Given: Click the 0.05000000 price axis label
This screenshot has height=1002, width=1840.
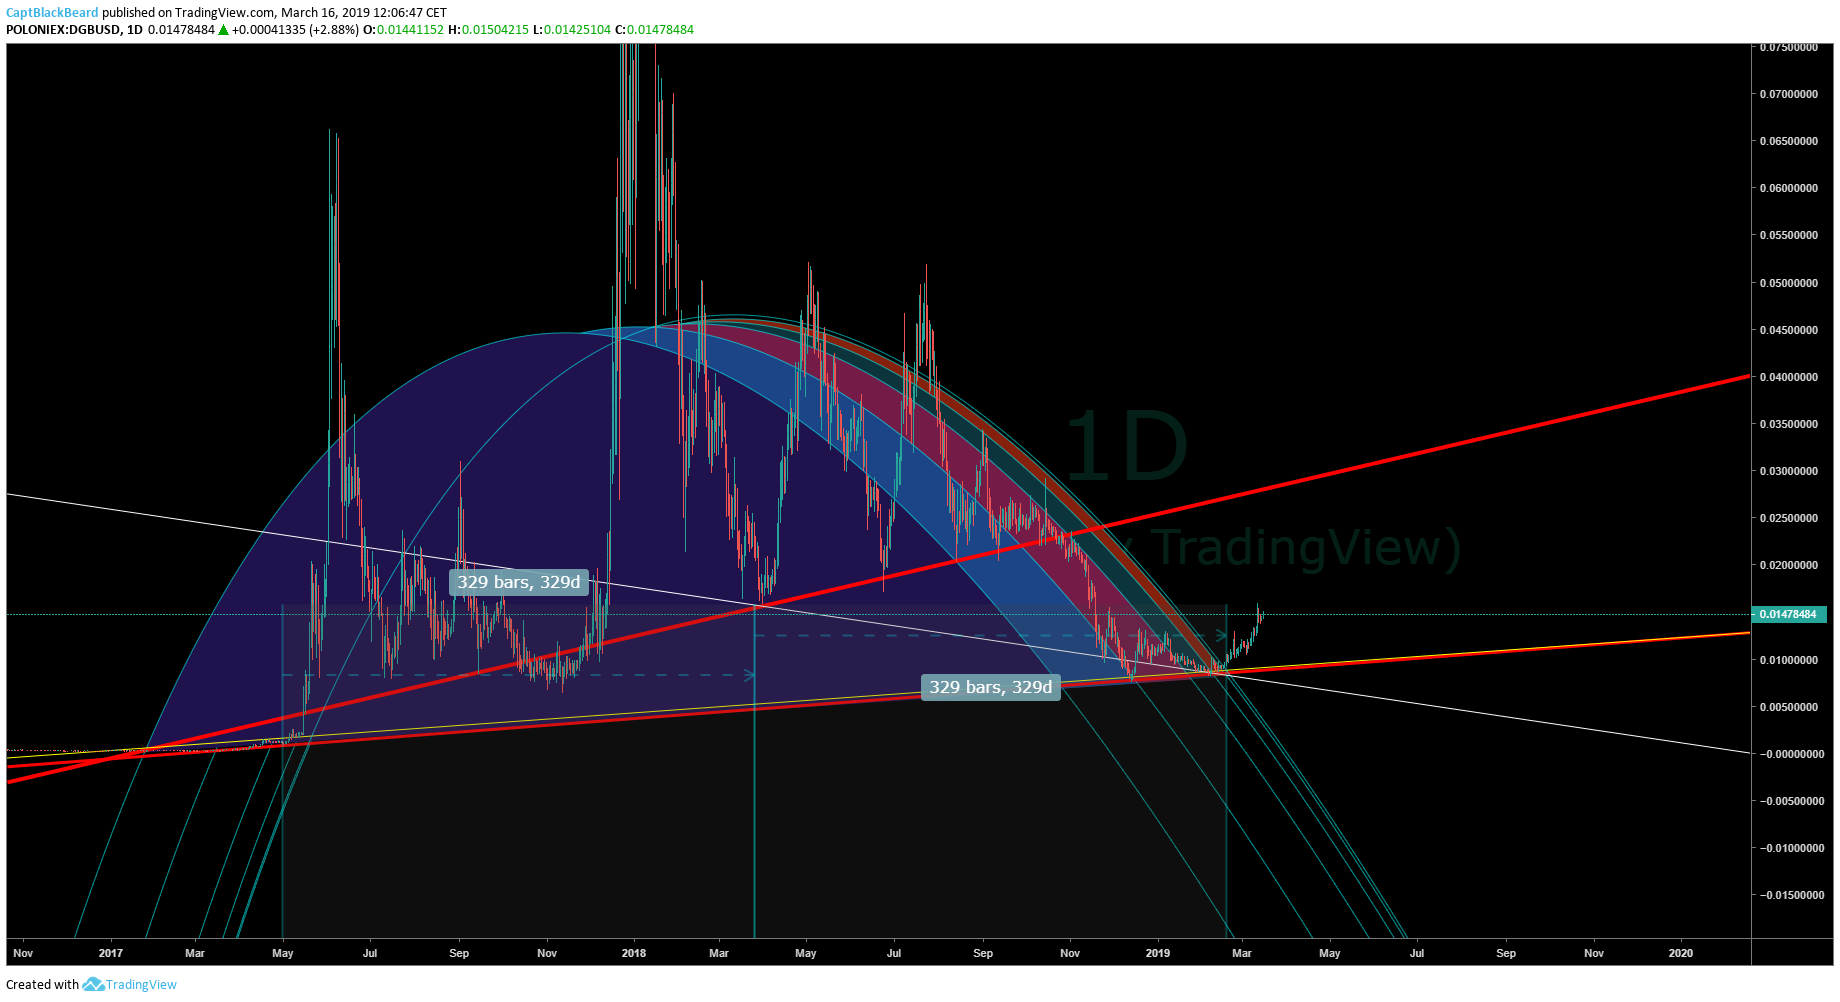Looking at the screenshot, I should pyautogui.click(x=1789, y=283).
